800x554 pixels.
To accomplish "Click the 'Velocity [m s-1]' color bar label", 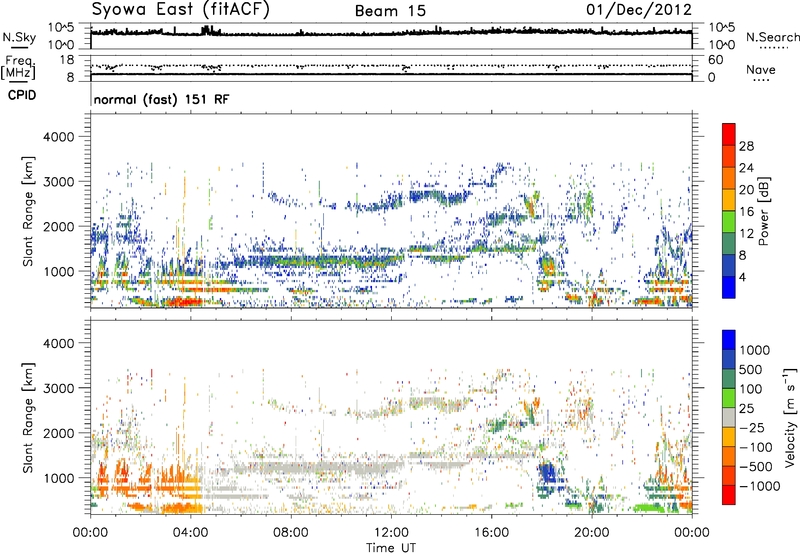I will coord(790,417).
